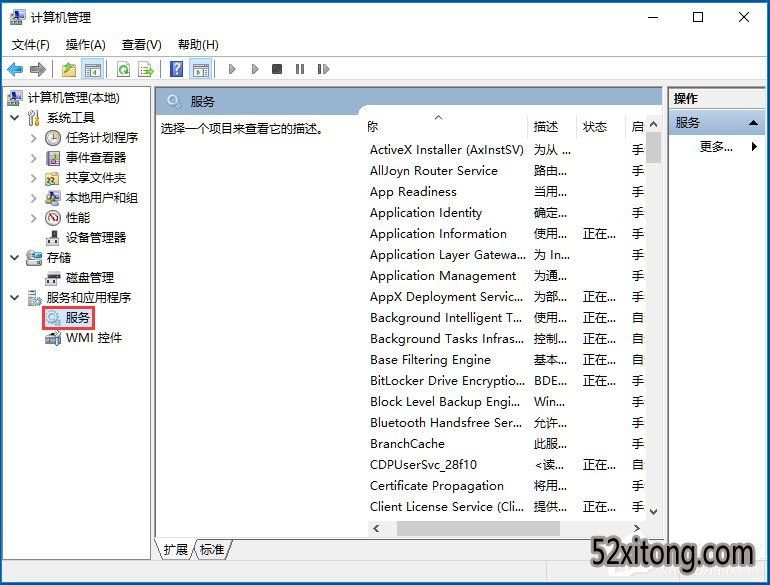Expand the 任务计划程序 node chevron
Viewport: 770px width, 585px height.
[x=33, y=138]
